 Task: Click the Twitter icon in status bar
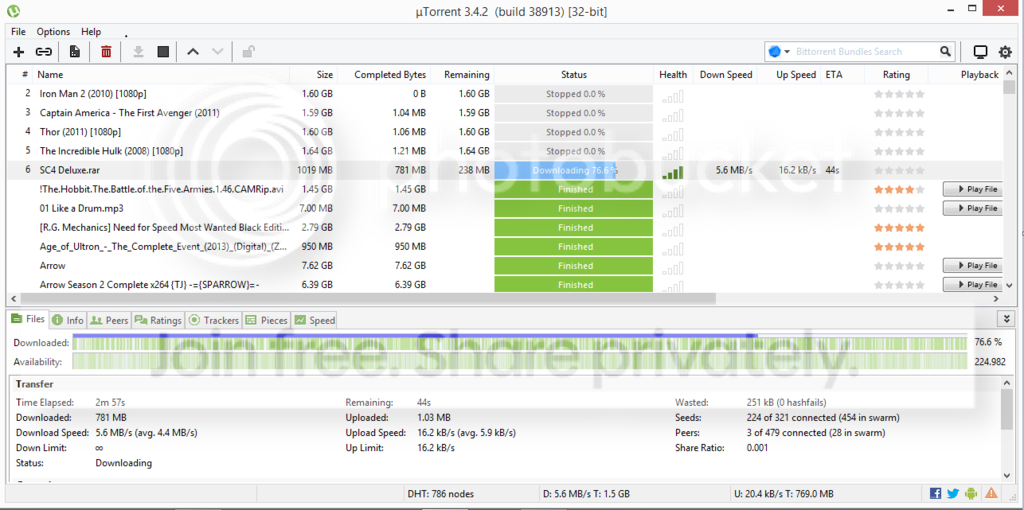point(953,493)
